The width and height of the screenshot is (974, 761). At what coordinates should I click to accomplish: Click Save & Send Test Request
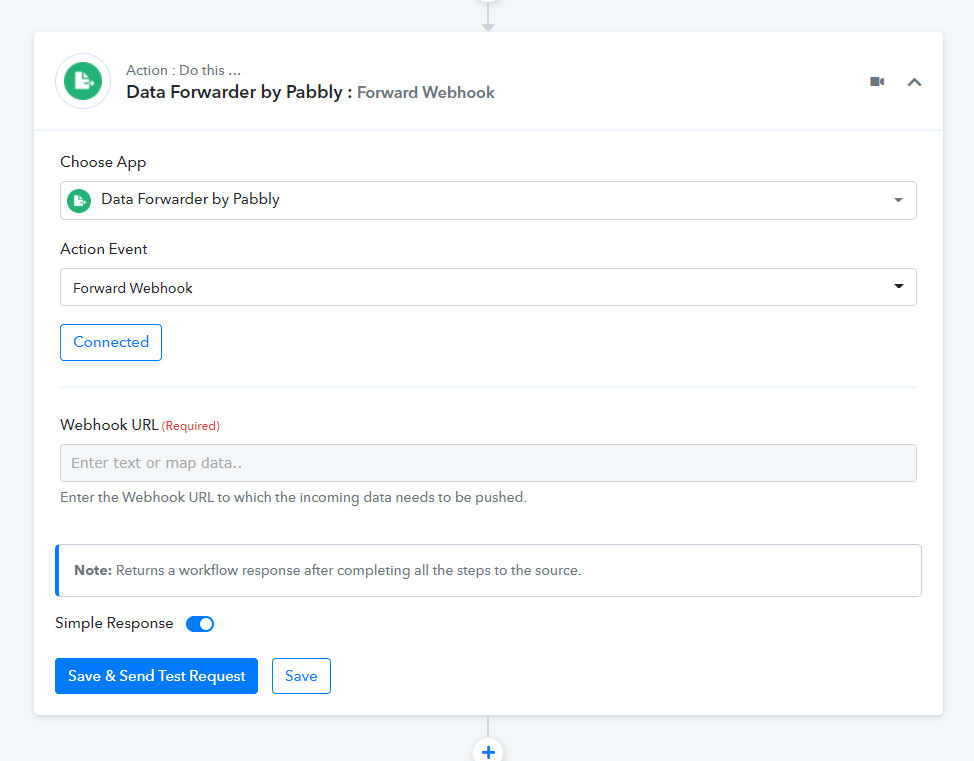156,676
